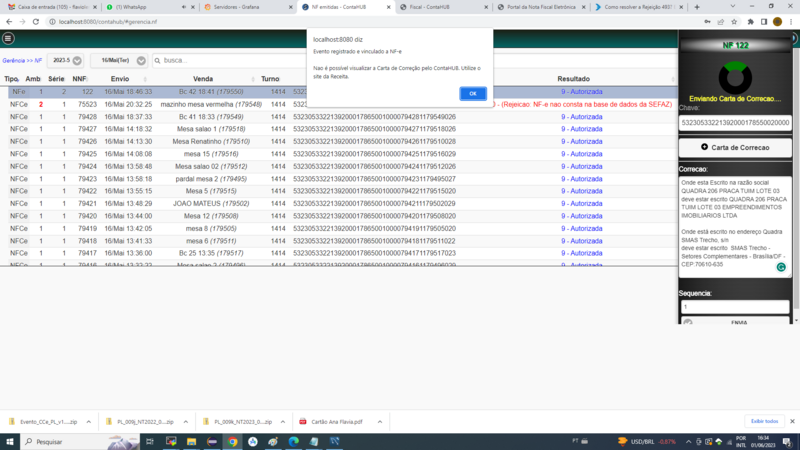Screen dimensions: 800x450
Task: Open the hamburger menu in ContaHUB header
Action: (8, 38)
